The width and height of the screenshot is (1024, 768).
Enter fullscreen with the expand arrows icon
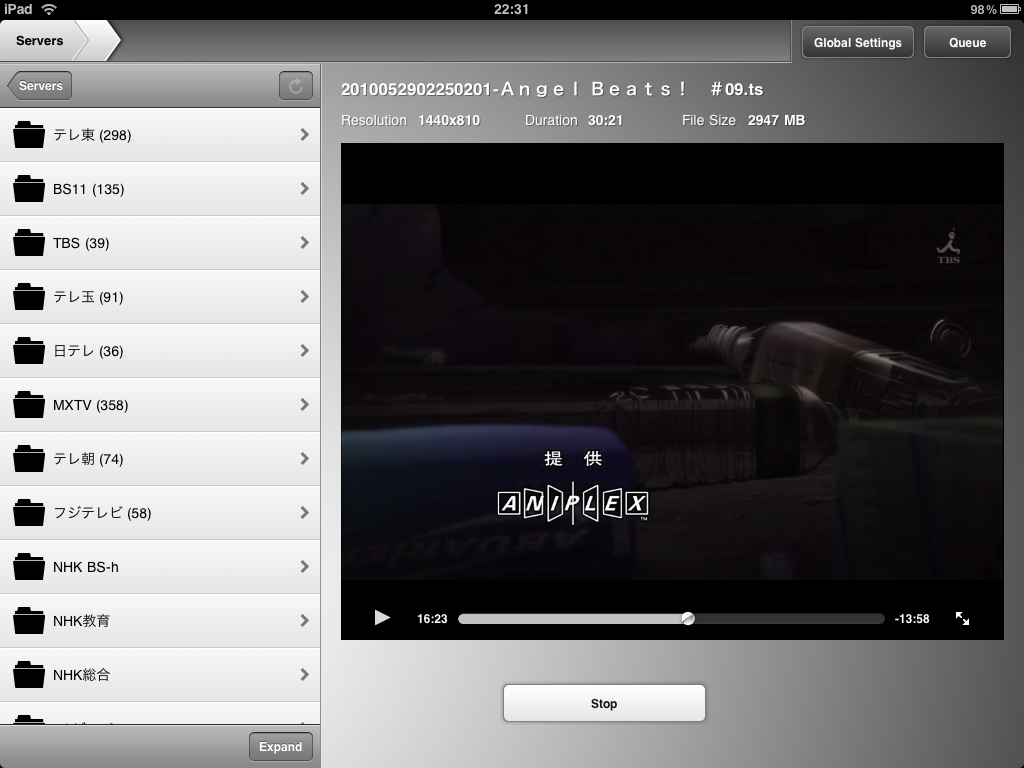[962, 619]
